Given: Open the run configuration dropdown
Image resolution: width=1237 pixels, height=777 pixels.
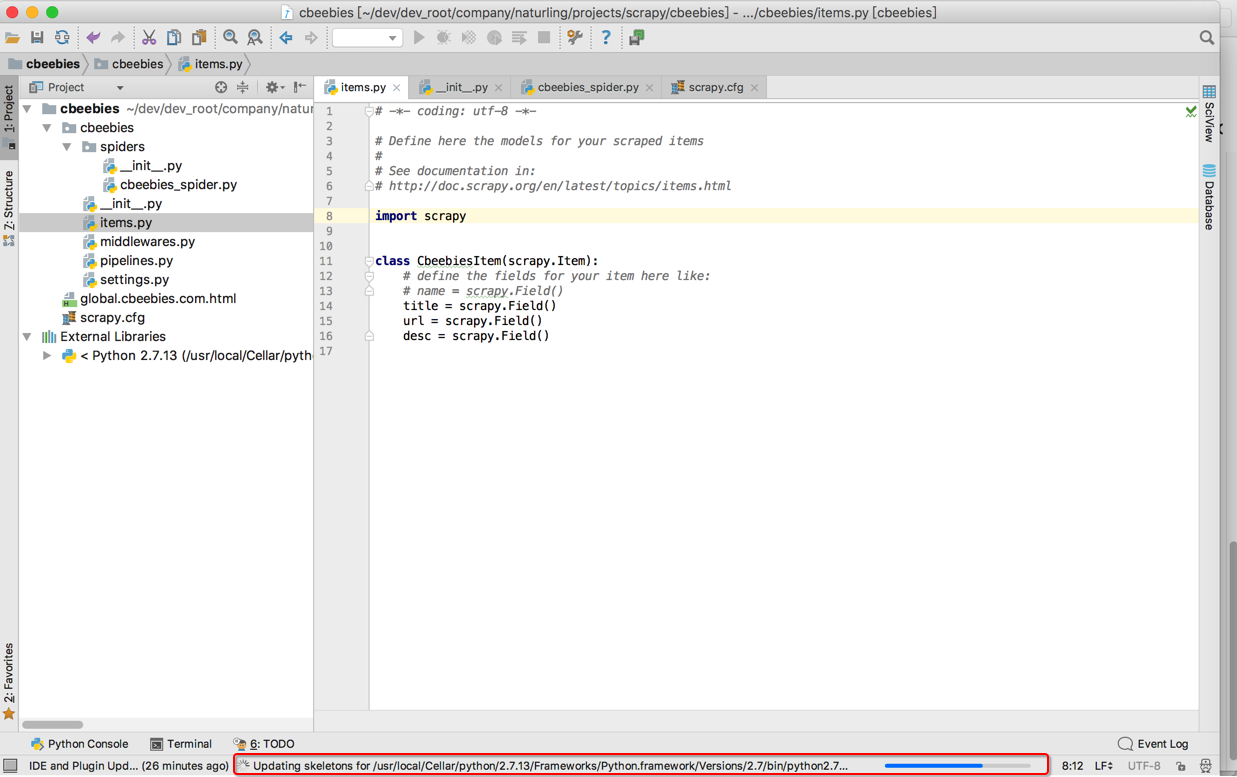Looking at the screenshot, I should [x=367, y=38].
